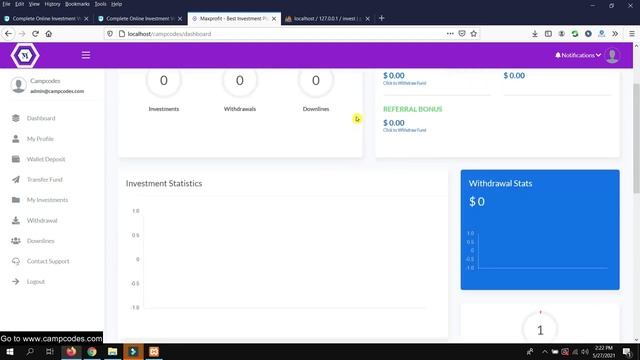Switch to the localhost 127.0.0.1 tab
Image resolution: width=640 pixels, height=360 pixels.
click(x=328, y=18)
